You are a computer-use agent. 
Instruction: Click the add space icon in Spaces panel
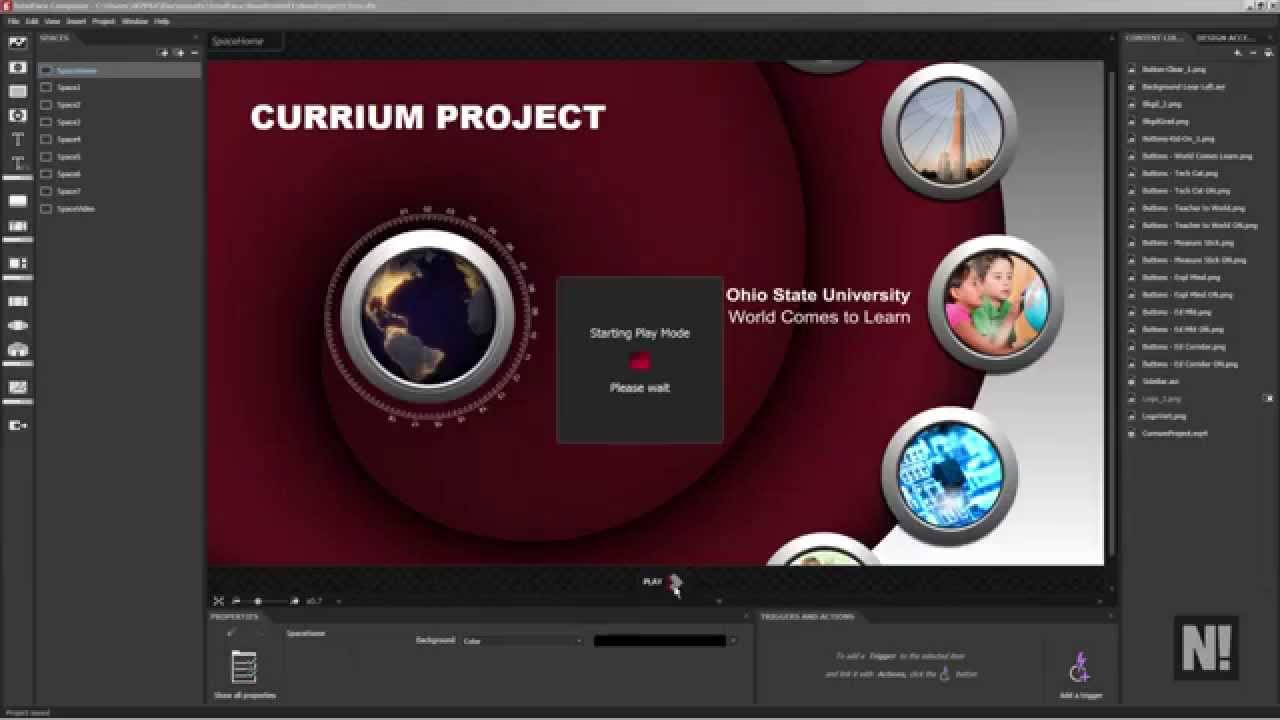pyautogui.click(x=179, y=52)
